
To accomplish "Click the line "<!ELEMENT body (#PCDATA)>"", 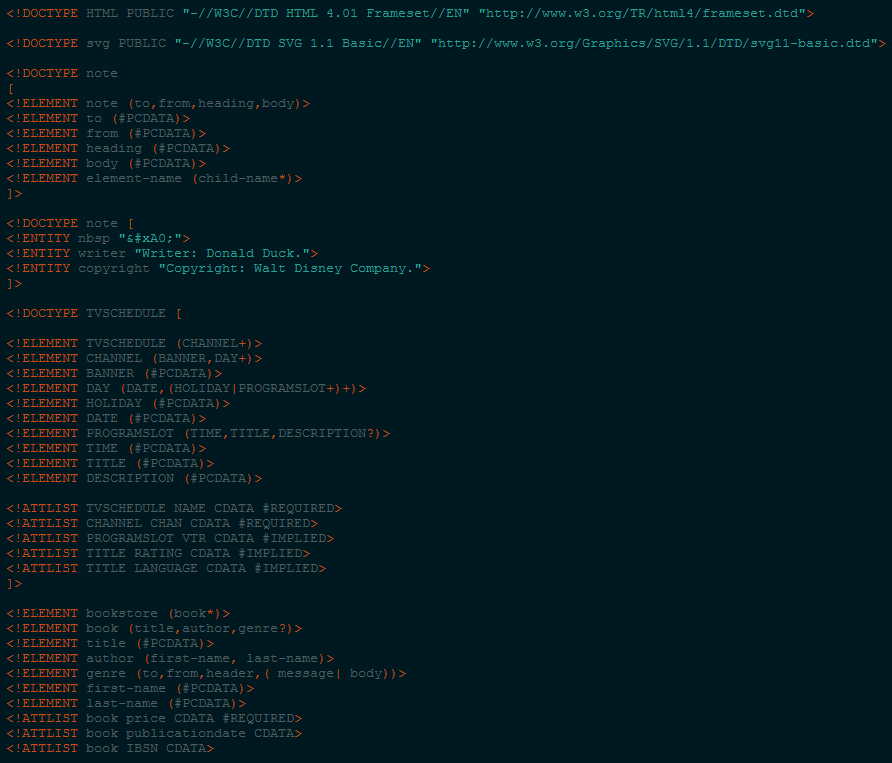I will coord(106,163).
